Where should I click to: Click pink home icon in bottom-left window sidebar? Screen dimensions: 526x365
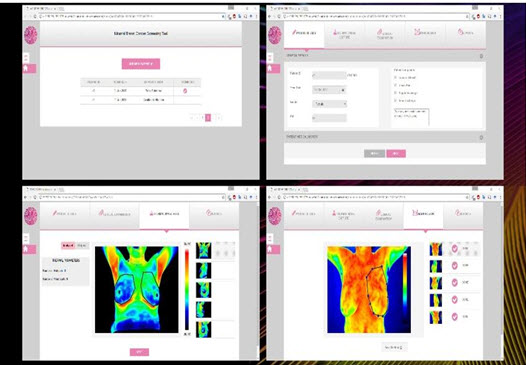[29, 249]
